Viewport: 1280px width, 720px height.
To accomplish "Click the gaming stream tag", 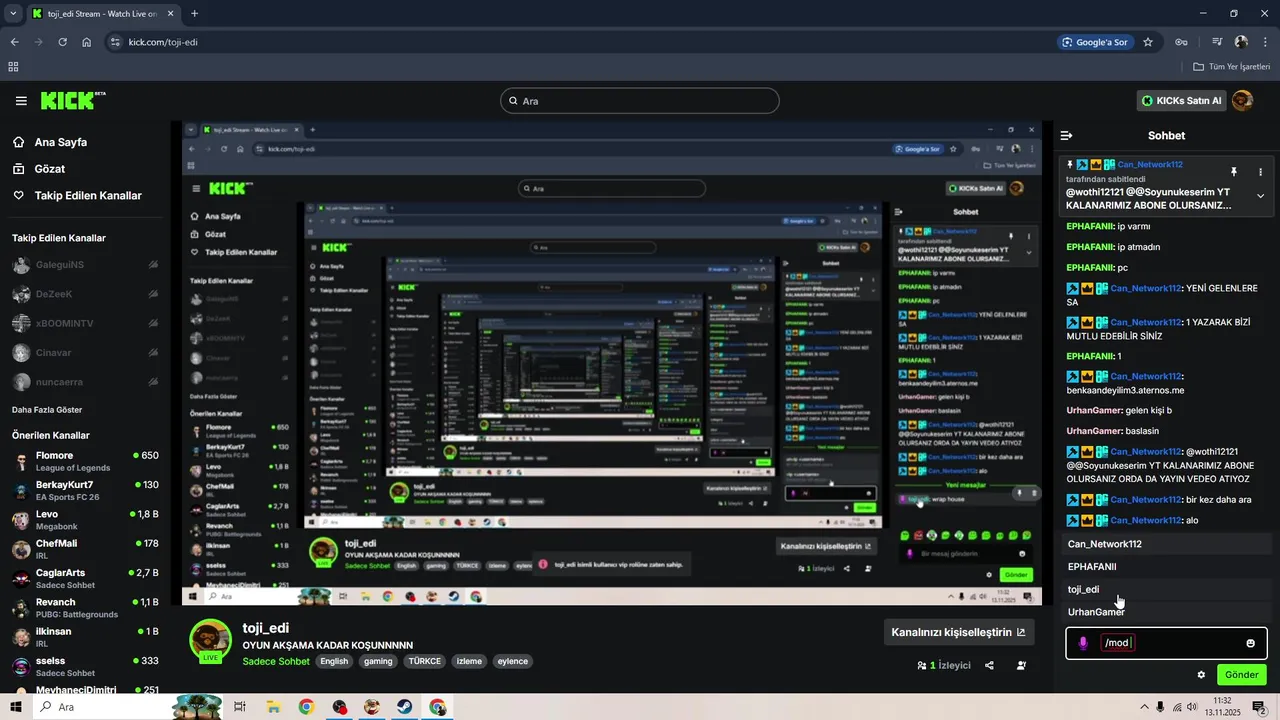I will (x=378, y=661).
